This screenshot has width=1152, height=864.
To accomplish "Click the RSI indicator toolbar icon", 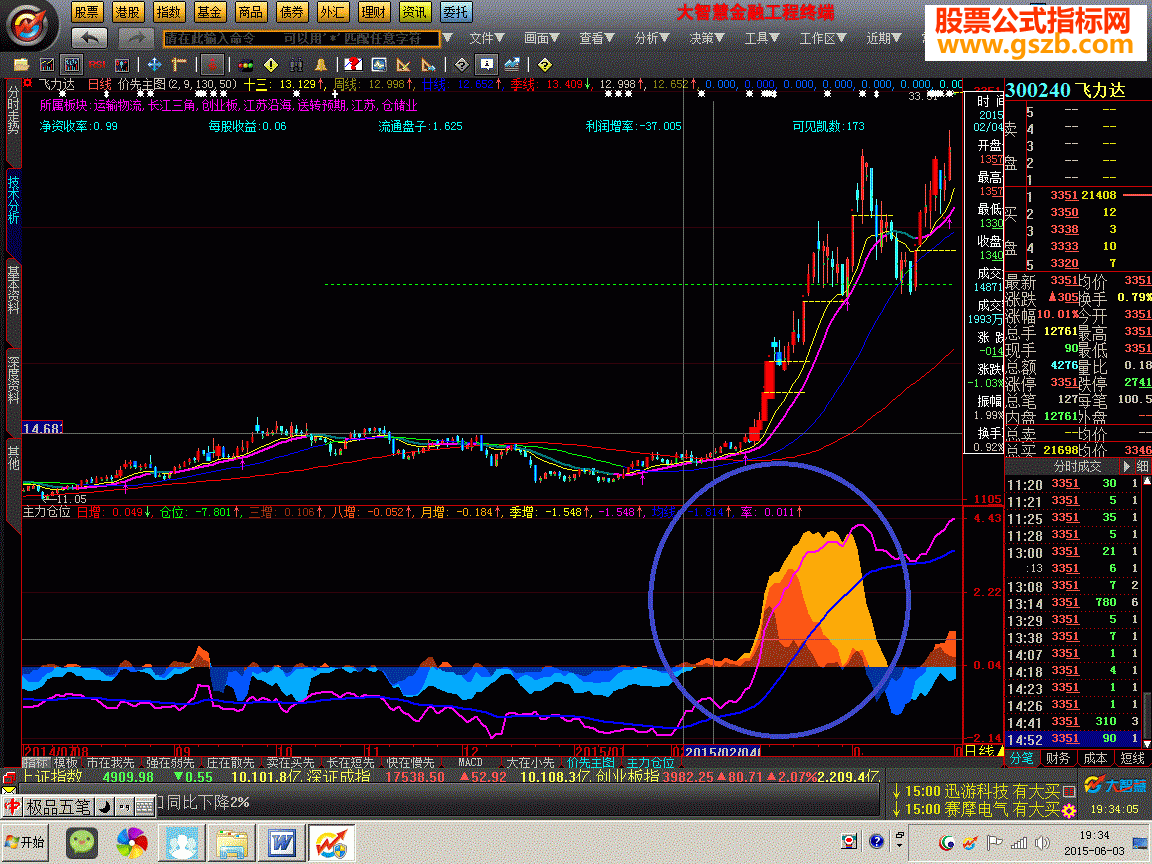I will pyautogui.click(x=96, y=64).
